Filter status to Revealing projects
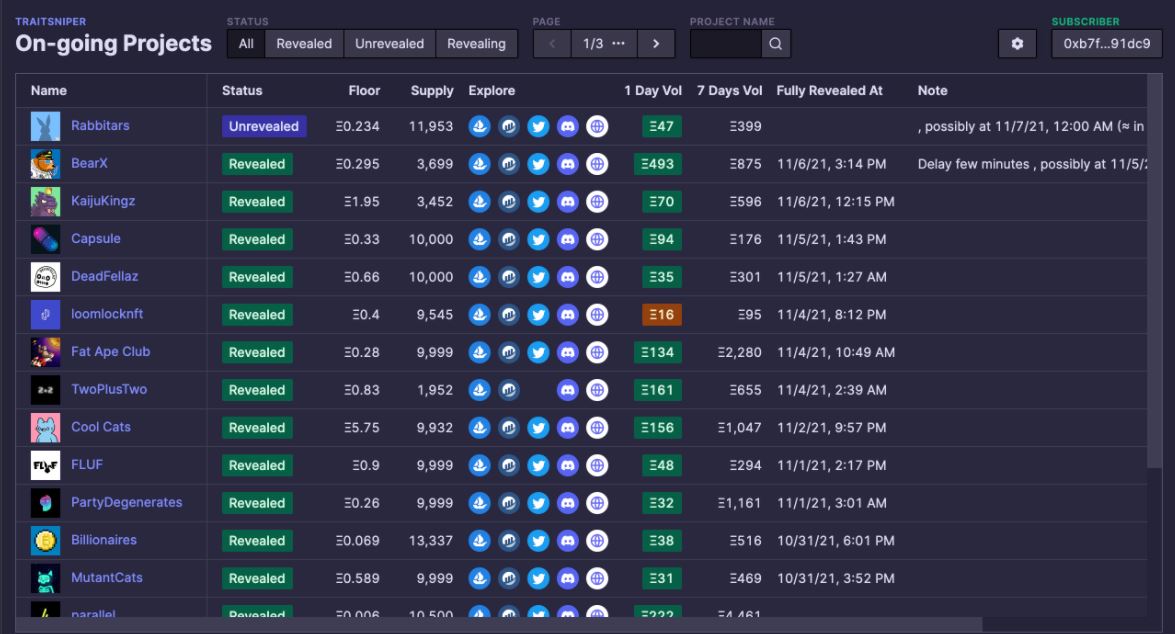The height and width of the screenshot is (634, 1175). click(476, 44)
